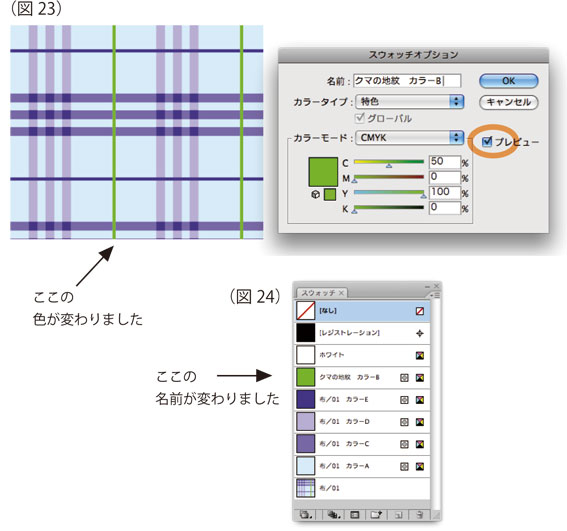Select the クマの地紋 カラーB swatch row
This screenshot has width=567, height=531.
363,377
